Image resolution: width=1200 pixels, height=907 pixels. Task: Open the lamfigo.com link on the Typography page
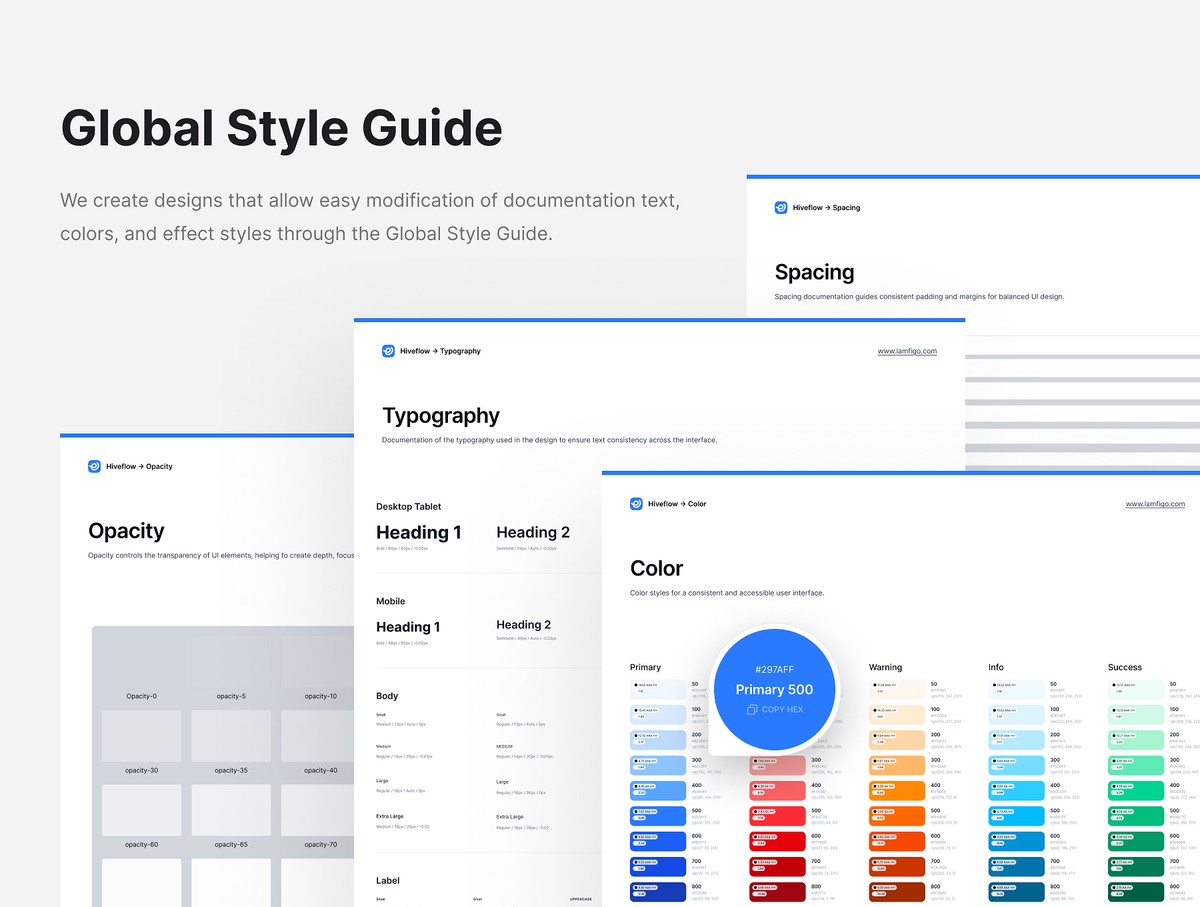(907, 351)
